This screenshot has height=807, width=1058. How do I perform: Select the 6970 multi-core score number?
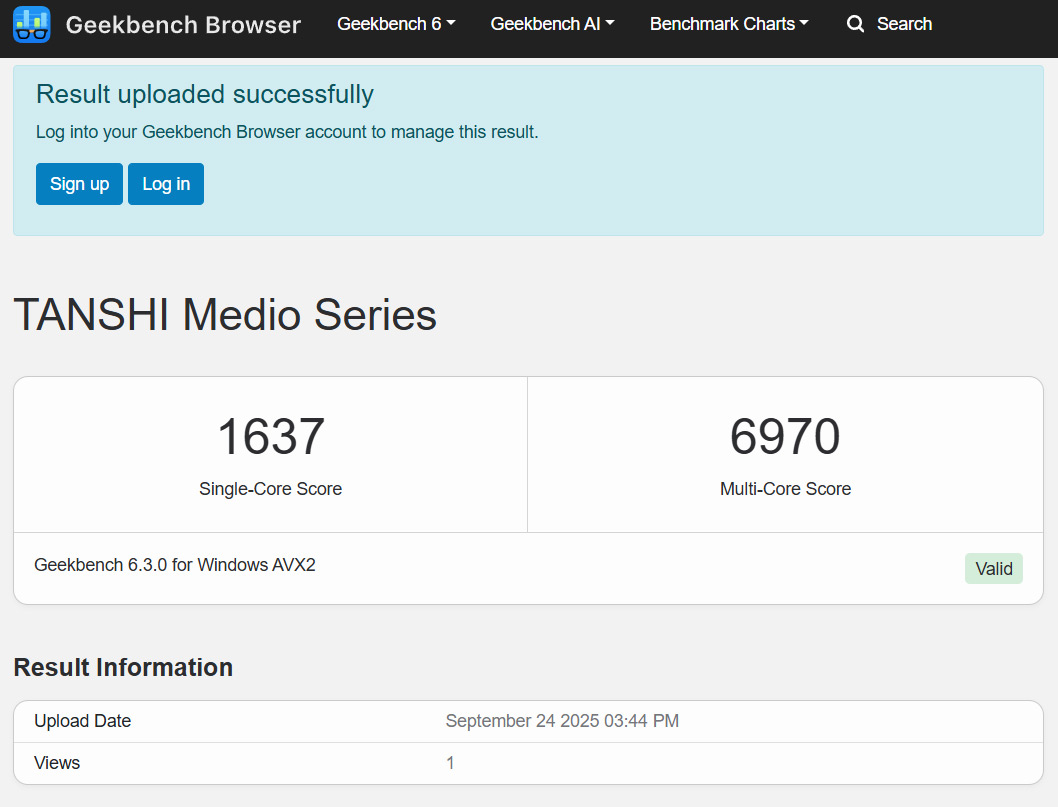tap(785, 437)
